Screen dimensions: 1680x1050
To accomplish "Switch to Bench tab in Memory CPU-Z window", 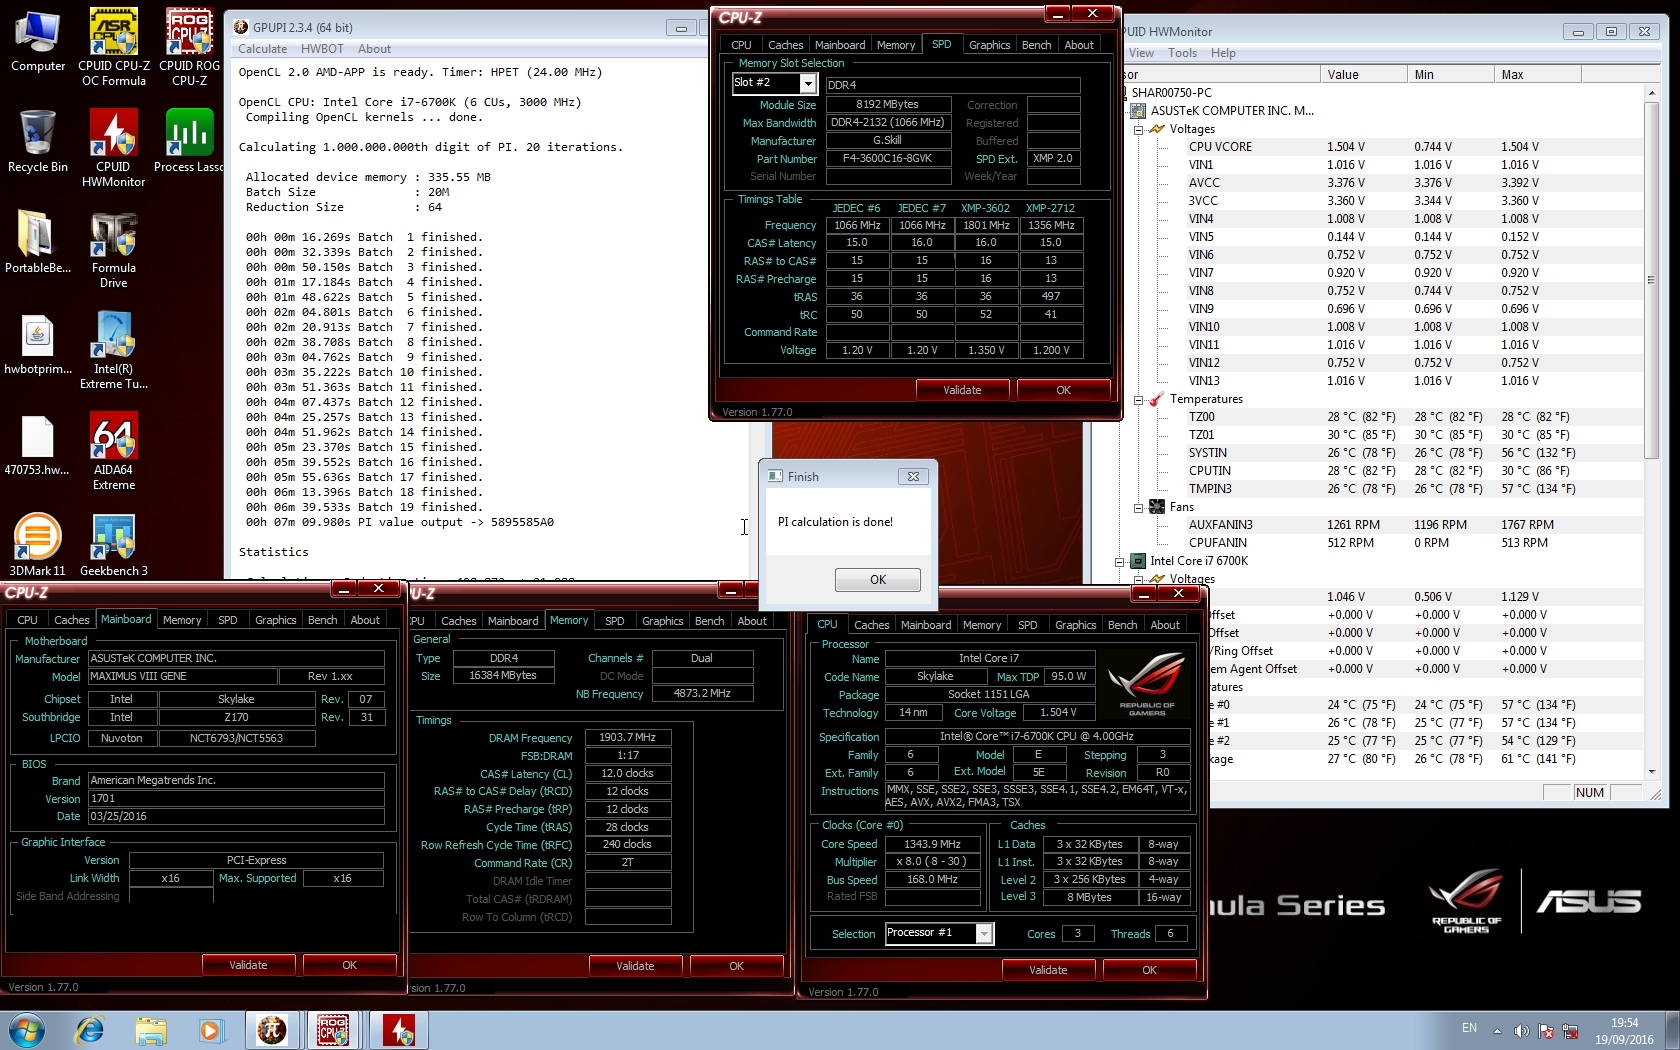I will click(x=709, y=621).
